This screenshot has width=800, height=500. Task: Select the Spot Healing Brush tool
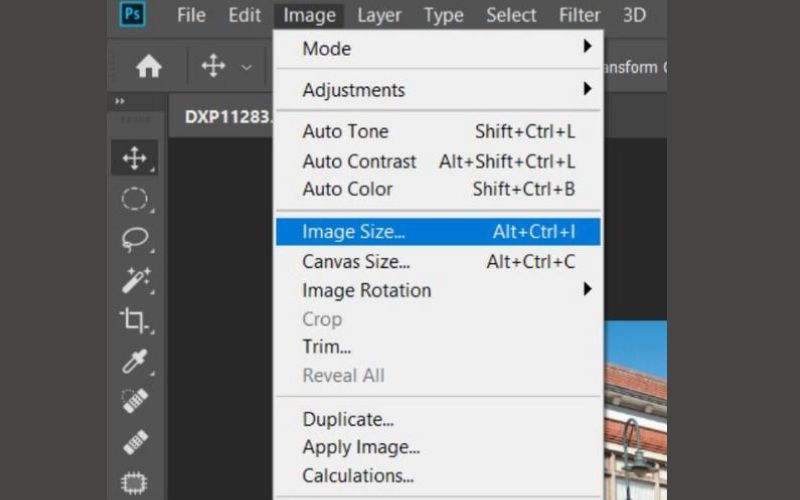pos(135,401)
